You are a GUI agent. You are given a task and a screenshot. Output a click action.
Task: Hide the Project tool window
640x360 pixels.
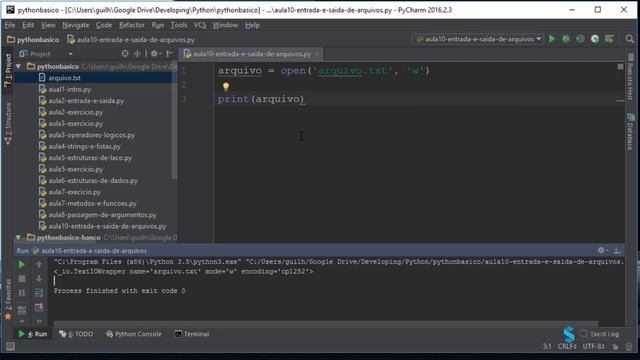point(170,53)
